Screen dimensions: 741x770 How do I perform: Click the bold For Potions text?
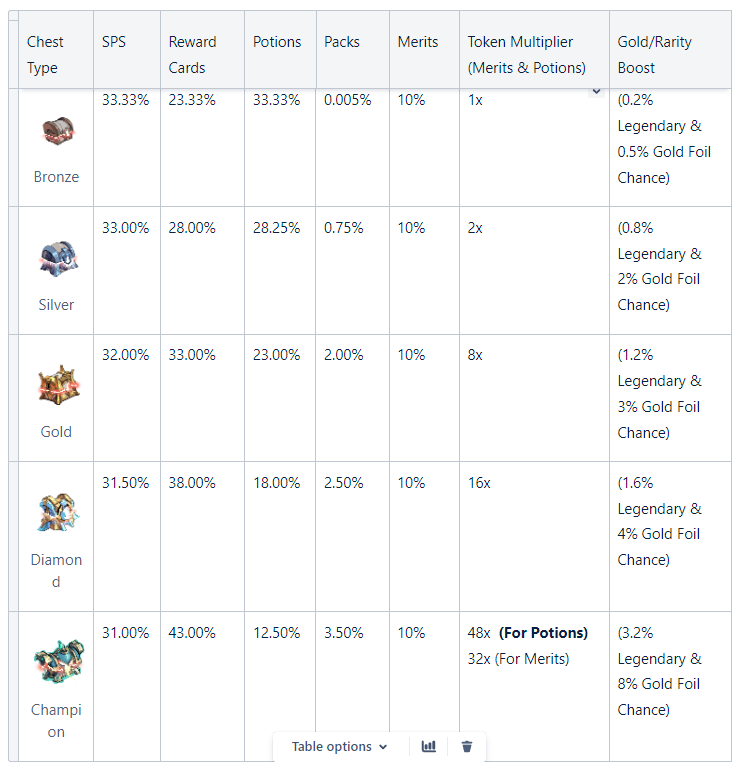pyautogui.click(x=543, y=632)
